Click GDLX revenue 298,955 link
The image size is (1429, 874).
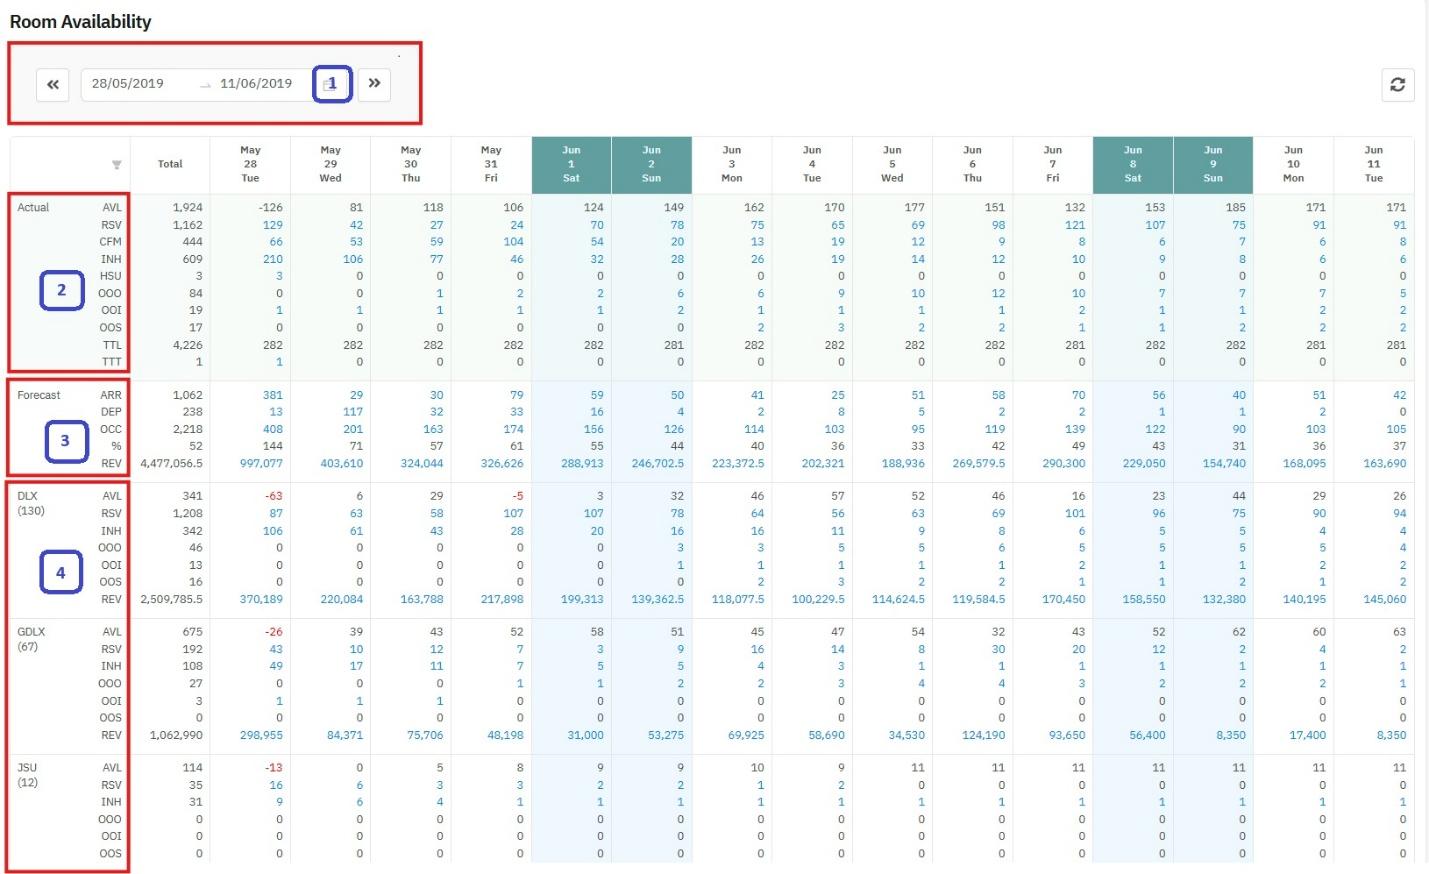pos(261,736)
